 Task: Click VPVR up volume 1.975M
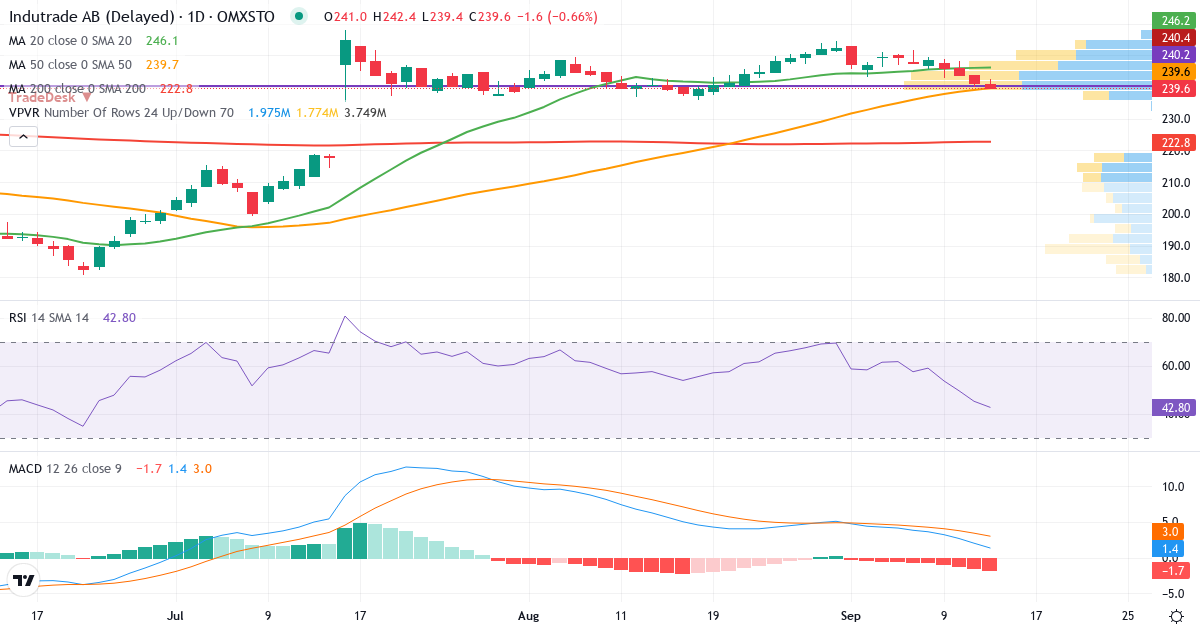coord(269,113)
